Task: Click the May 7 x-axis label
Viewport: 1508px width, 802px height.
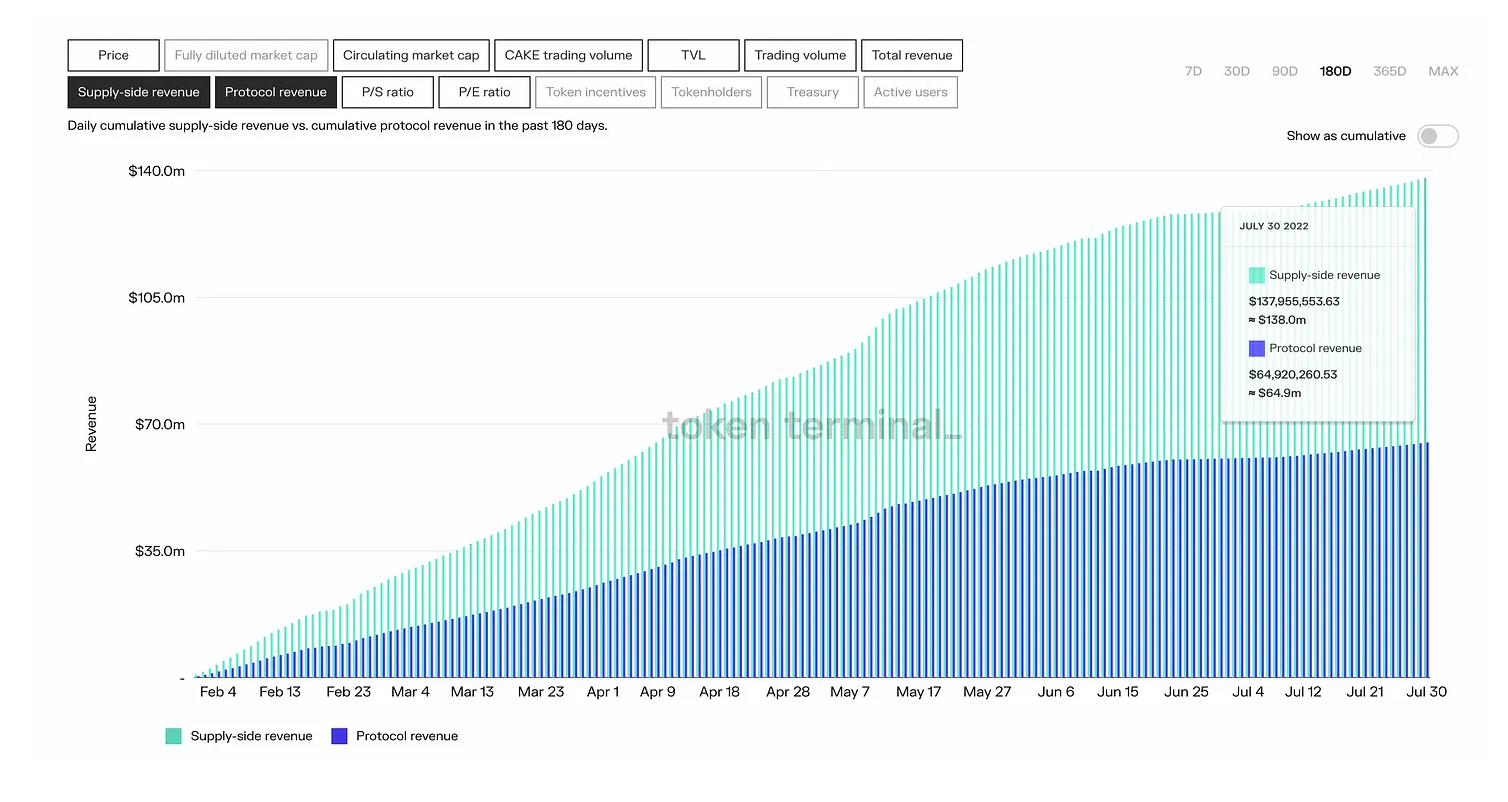Action: (x=850, y=691)
